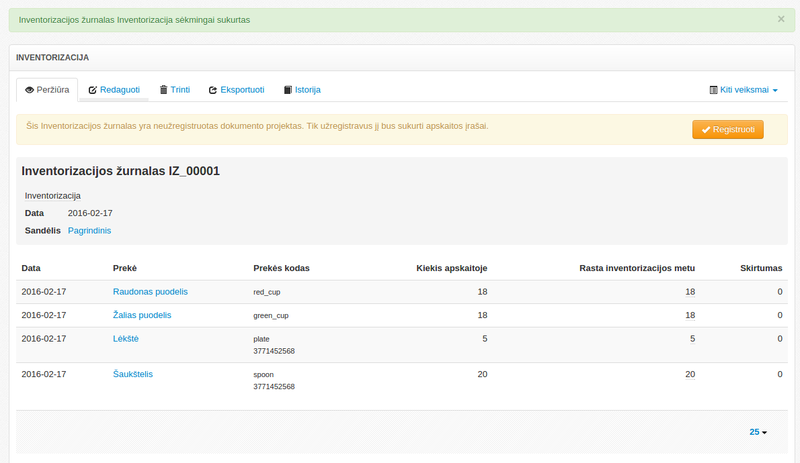Expand the Kiti veiksmai dropdown
800x463 pixels.
point(743,90)
